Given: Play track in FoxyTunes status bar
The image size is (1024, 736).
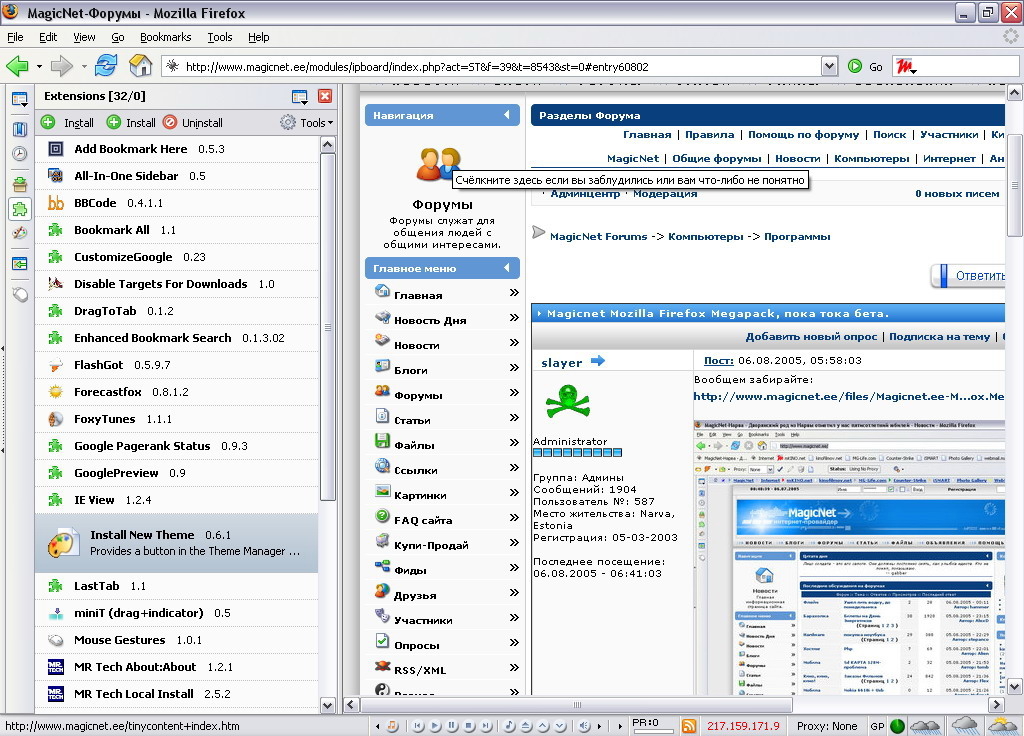Looking at the screenshot, I should point(435,726).
